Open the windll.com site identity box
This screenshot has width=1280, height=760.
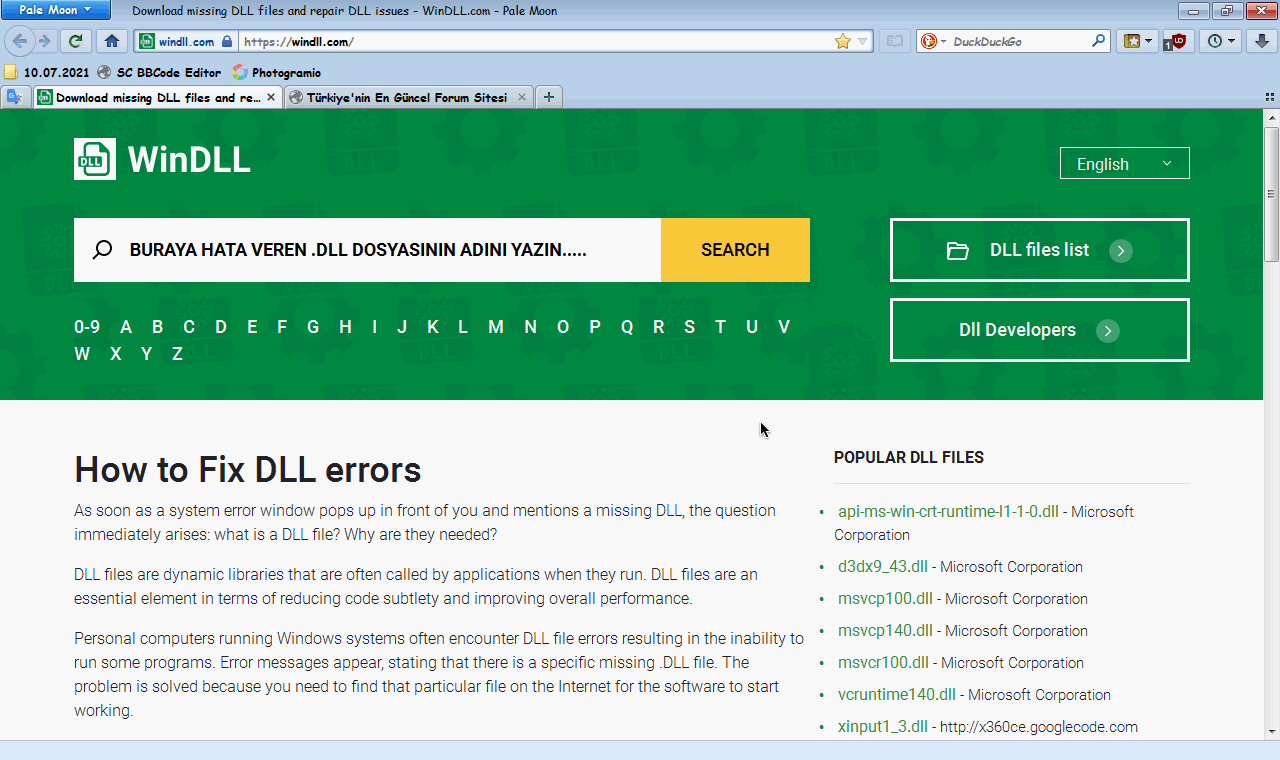click(186, 41)
